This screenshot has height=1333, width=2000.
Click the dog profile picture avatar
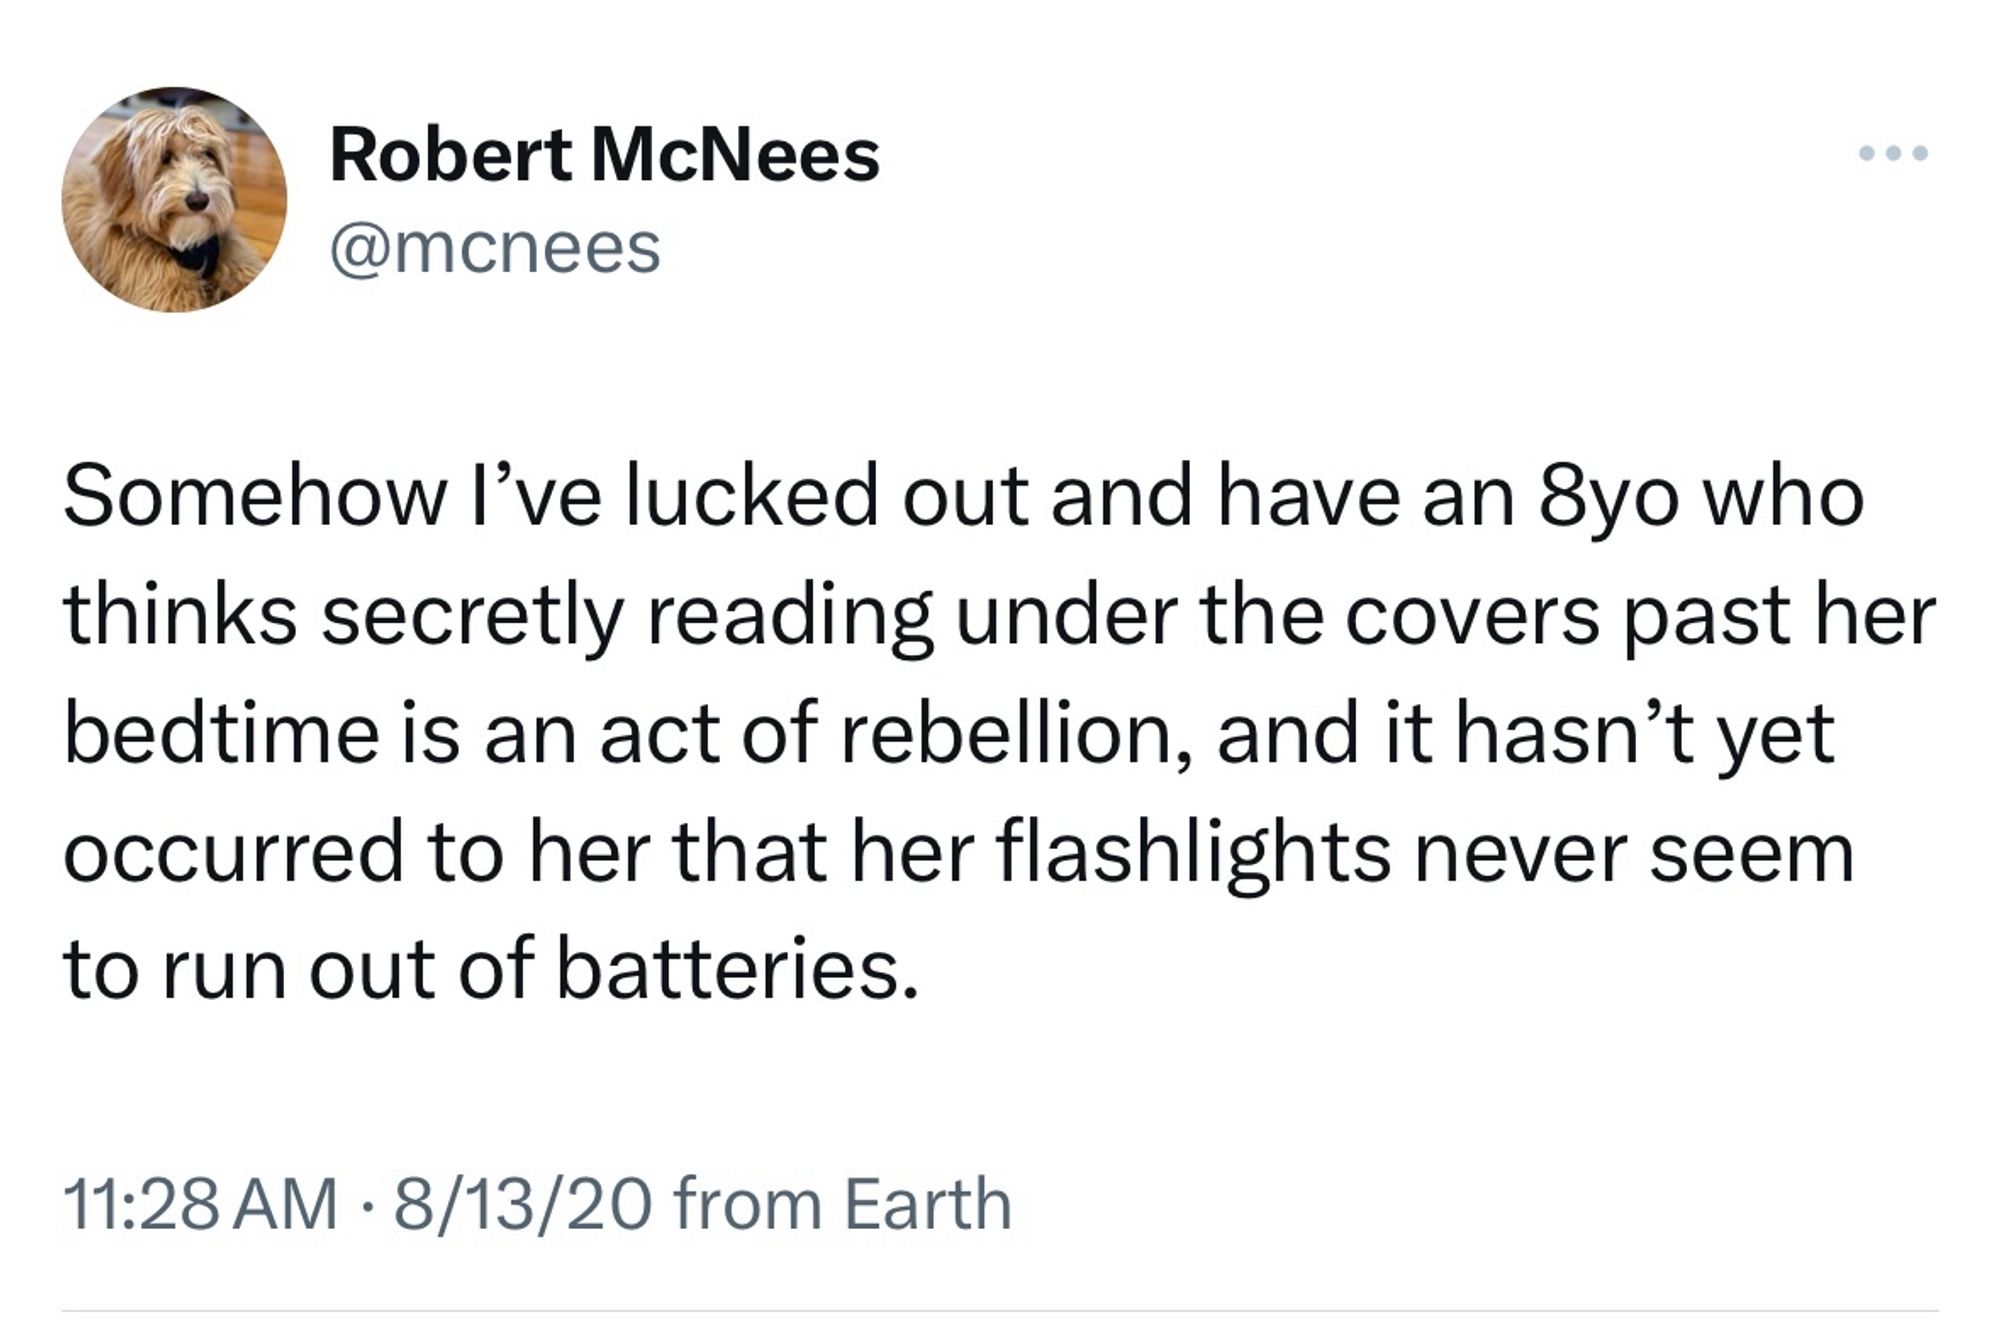pyautogui.click(x=174, y=200)
